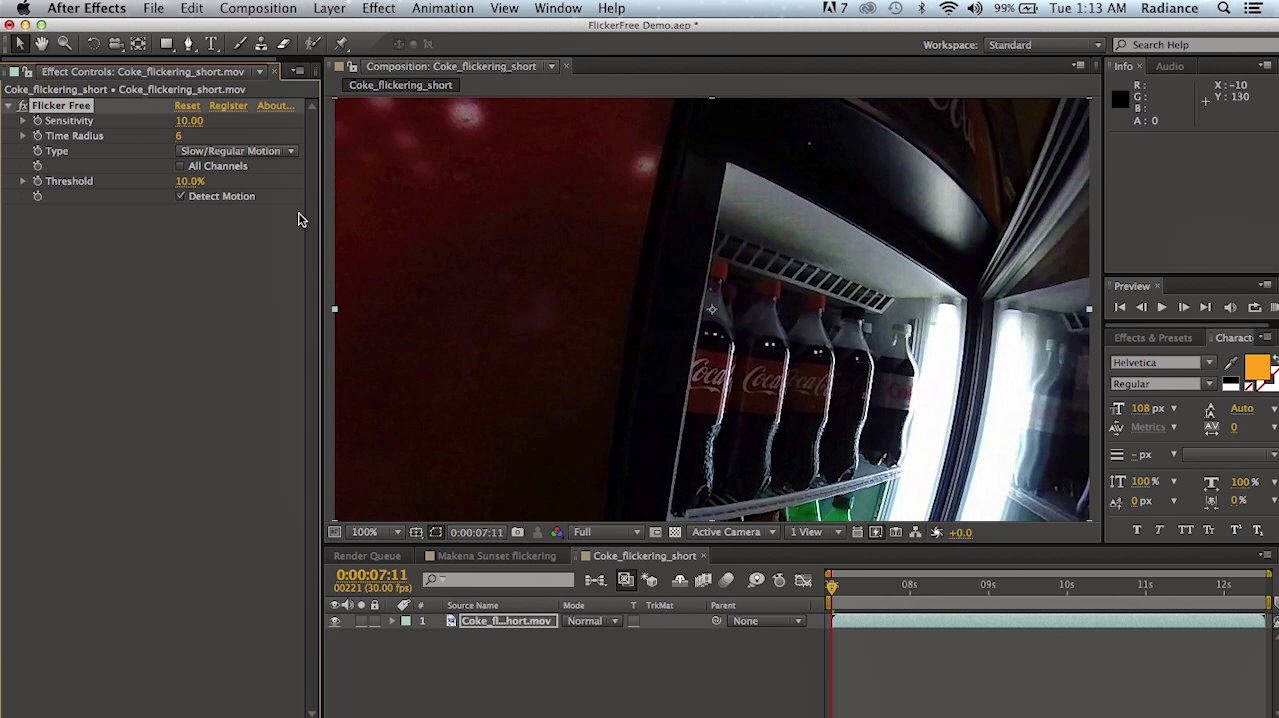
Task: Uncheck Detect Motion in Flicker Free effect
Action: click(181, 196)
